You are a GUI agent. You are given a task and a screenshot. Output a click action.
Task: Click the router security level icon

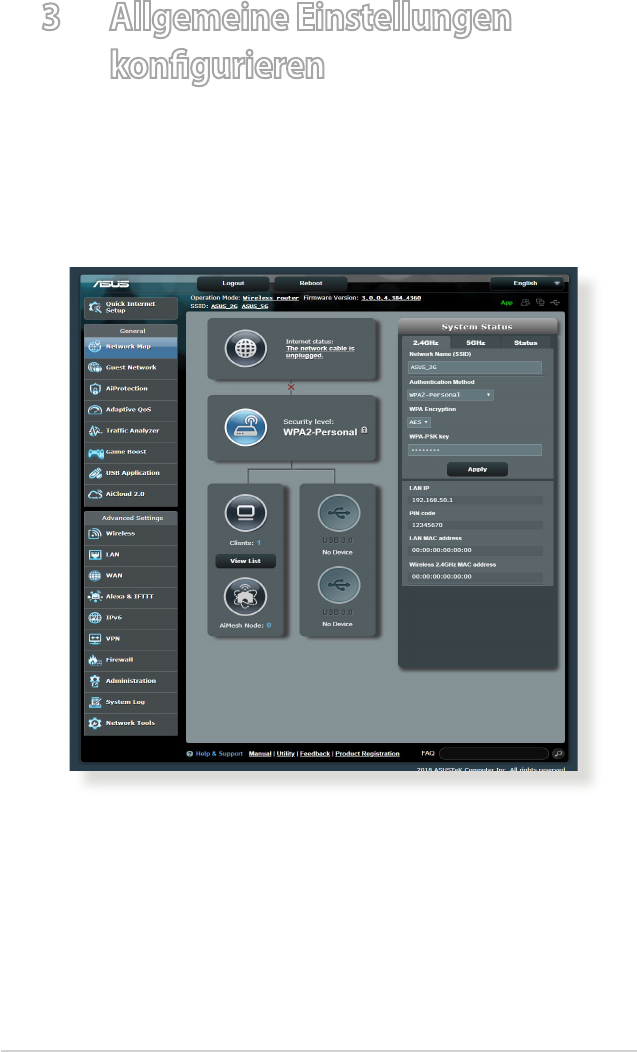(x=245, y=428)
